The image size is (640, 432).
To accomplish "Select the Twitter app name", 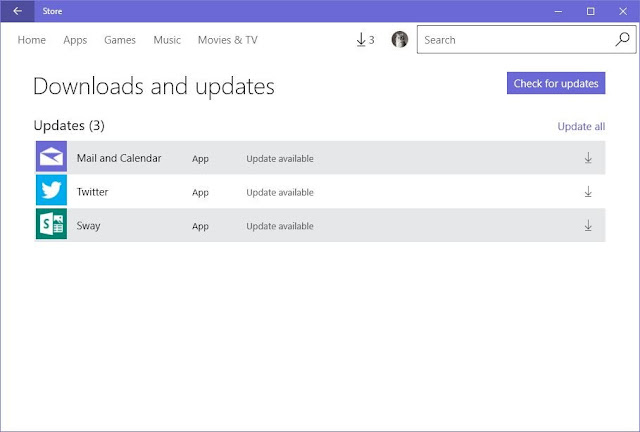I will [92, 192].
